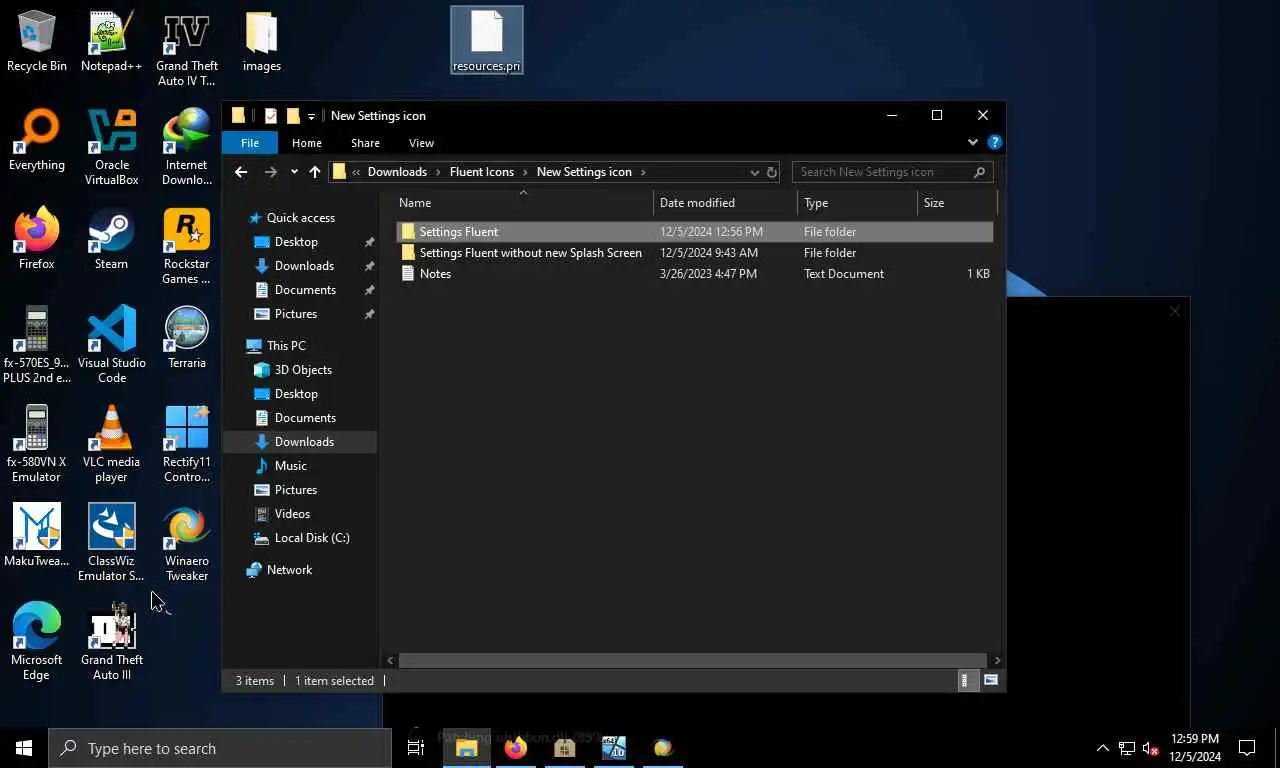Click the horizontal scrollbar in file list
Screen dimensions: 1280x768
point(692,660)
